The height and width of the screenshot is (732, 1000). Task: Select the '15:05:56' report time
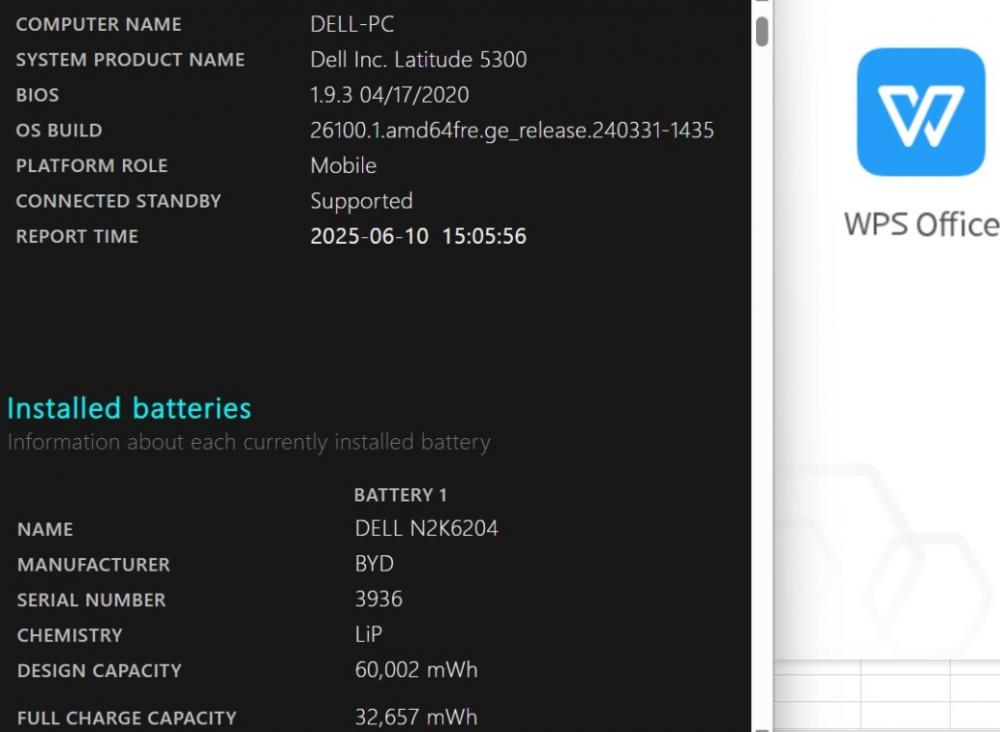(485, 237)
